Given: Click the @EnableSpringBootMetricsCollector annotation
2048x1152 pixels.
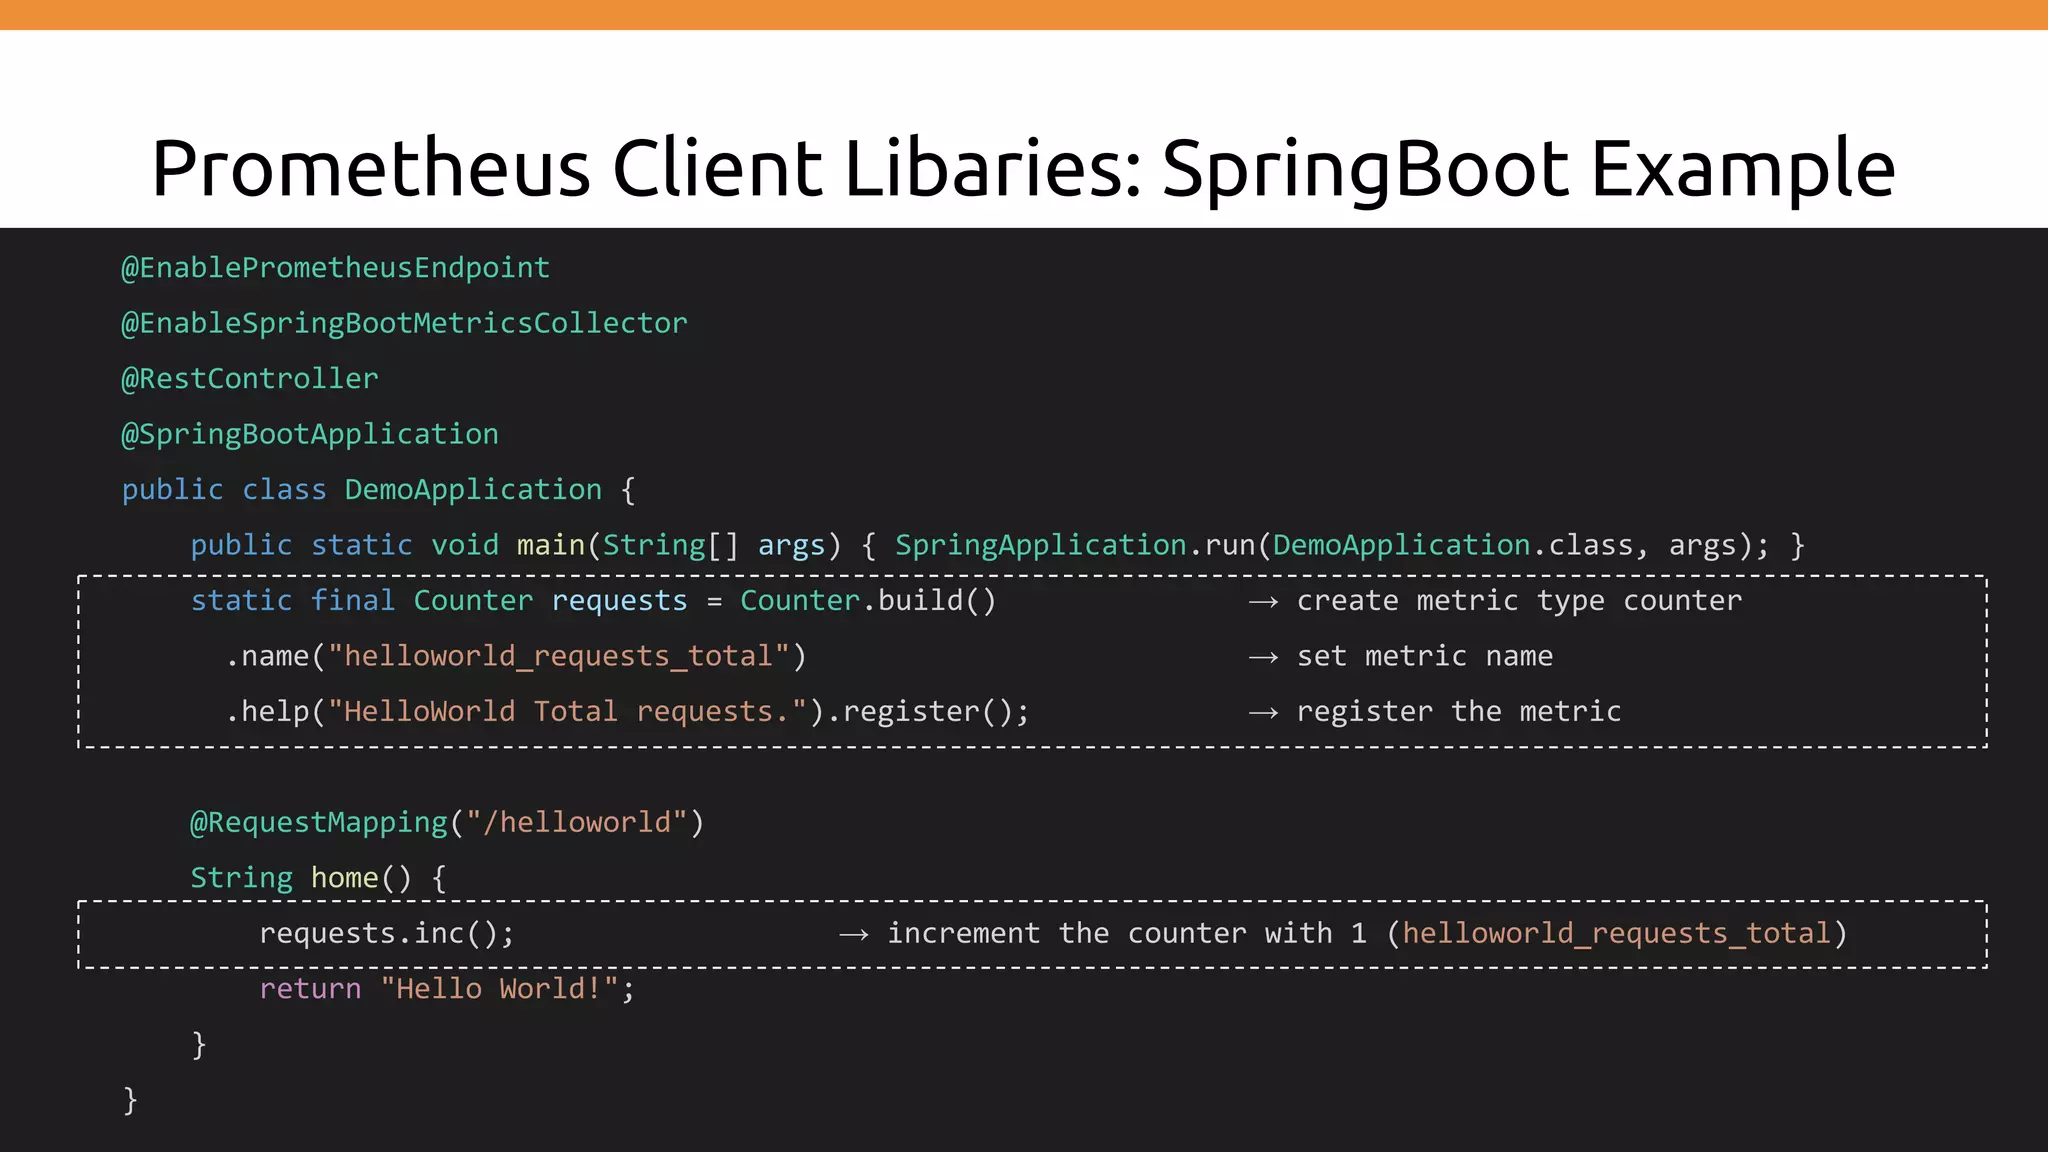Looking at the screenshot, I should [x=404, y=323].
